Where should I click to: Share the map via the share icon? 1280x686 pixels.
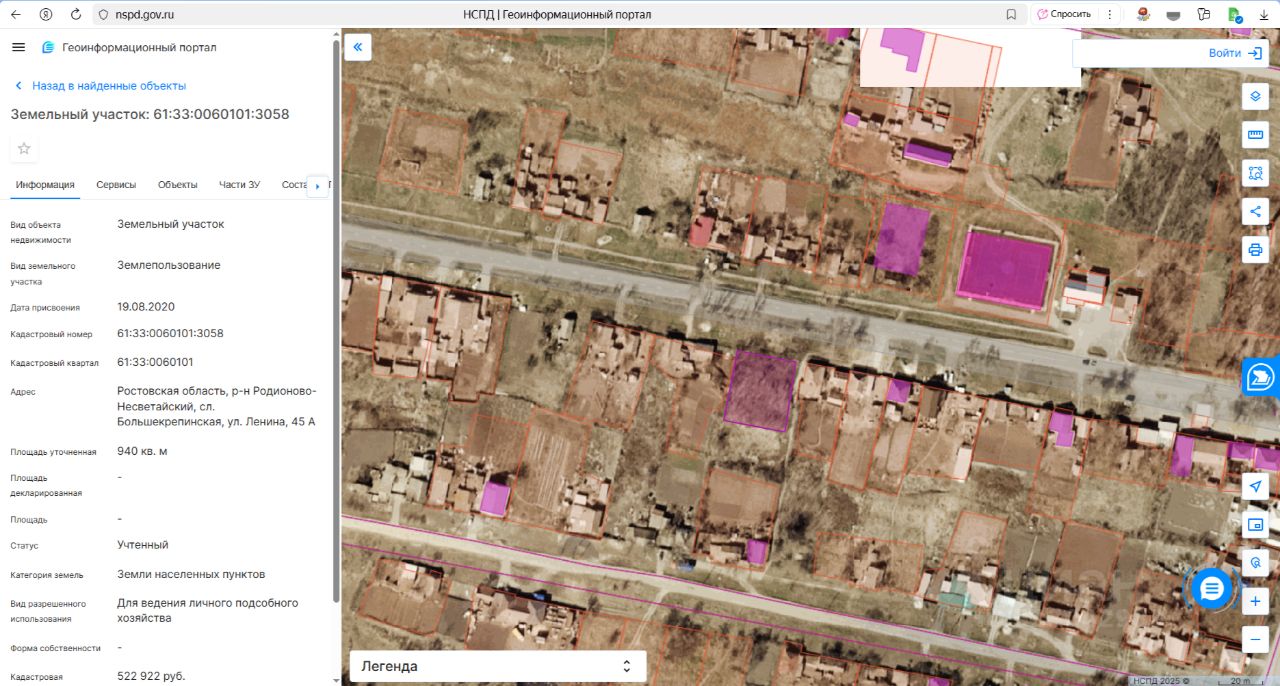1256,211
